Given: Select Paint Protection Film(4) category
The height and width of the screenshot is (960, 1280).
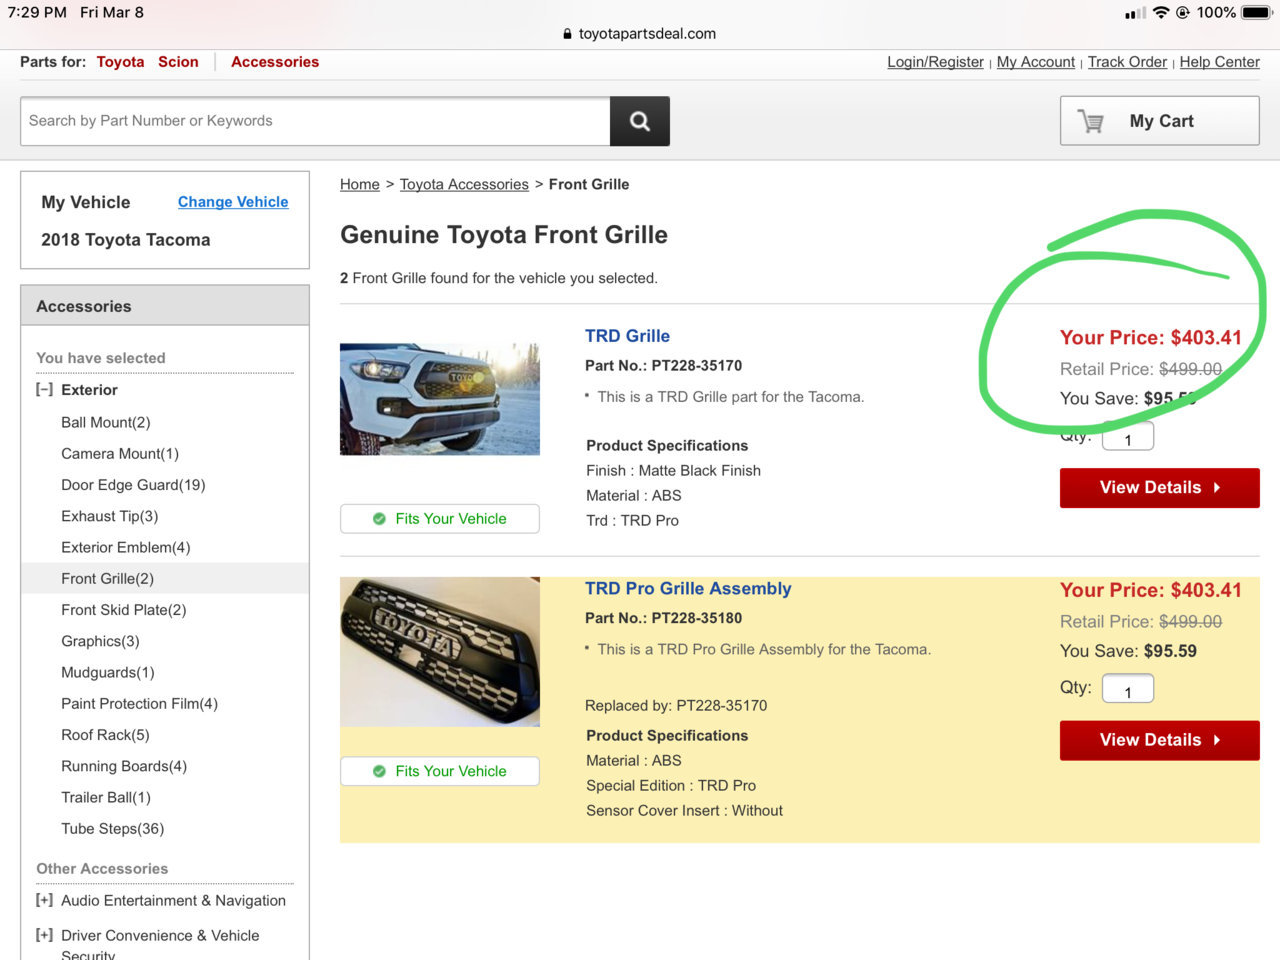Looking at the screenshot, I should [140, 703].
